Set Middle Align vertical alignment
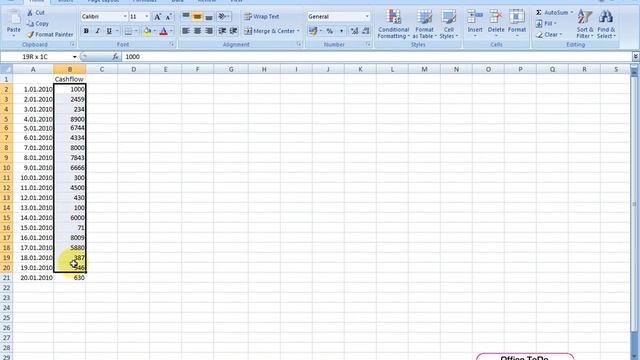 pyautogui.click(x=197, y=16)
